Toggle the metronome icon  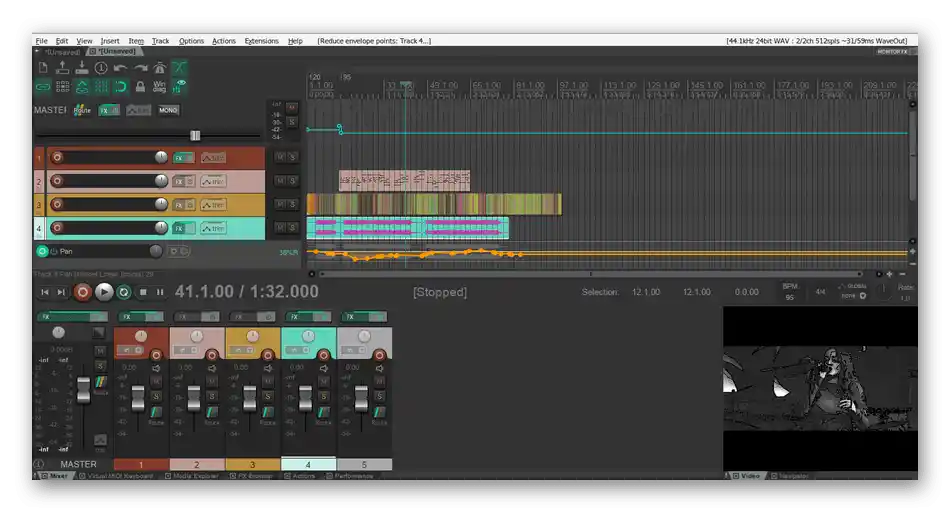click(160, 68)
